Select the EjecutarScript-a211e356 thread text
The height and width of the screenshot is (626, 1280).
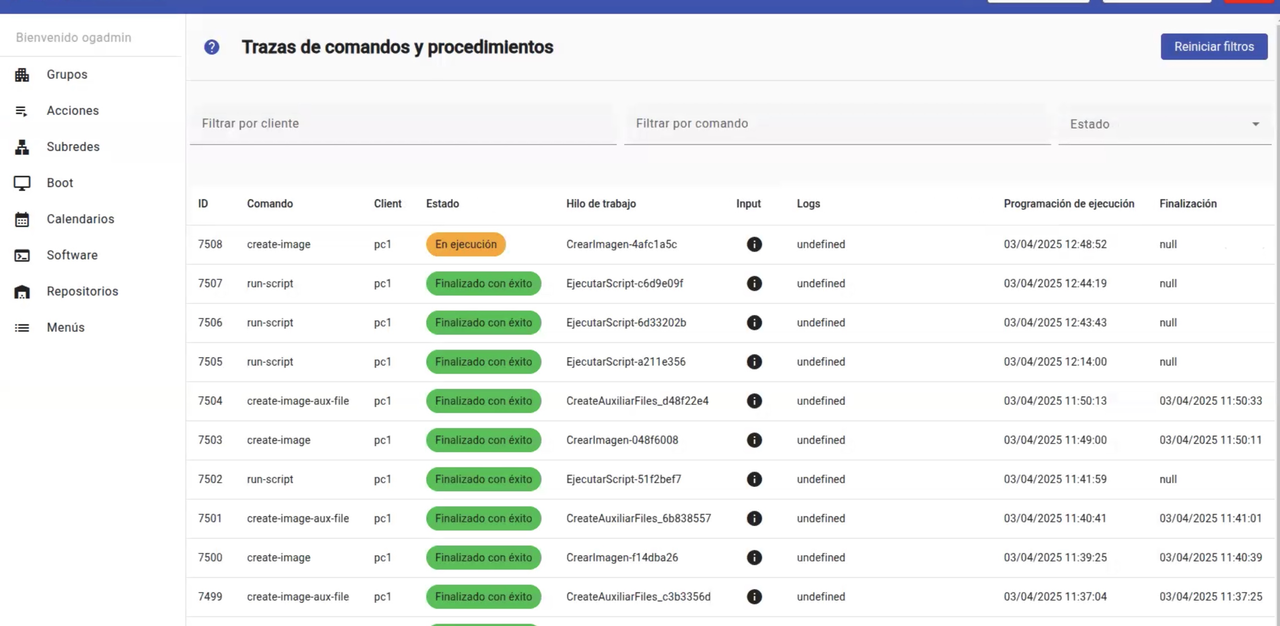coord(626,361)
